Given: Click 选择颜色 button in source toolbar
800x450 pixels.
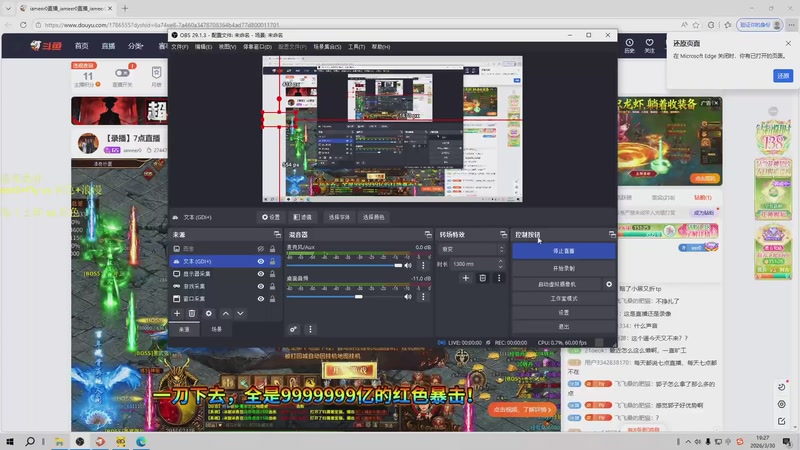Looking at the screenshot, I should tap(373, 217).
